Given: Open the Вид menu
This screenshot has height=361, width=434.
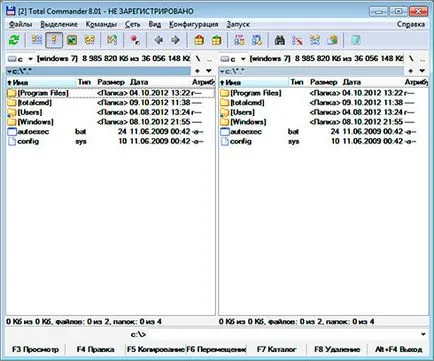Looking at the screenshot, I should 155,24.
